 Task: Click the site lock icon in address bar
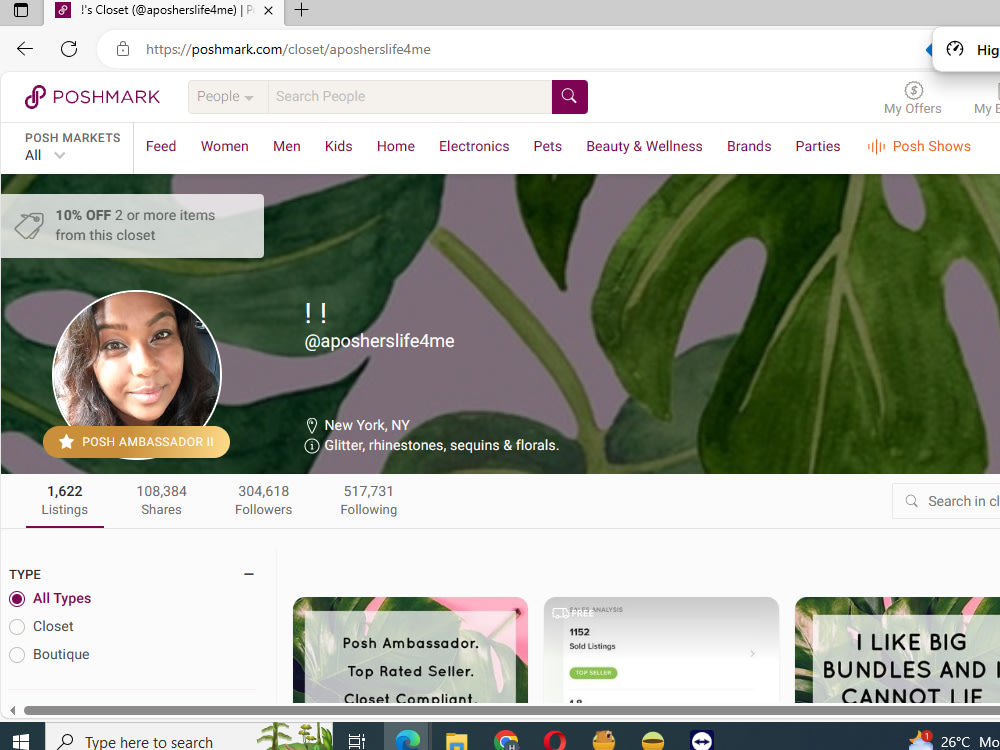pyautogui.click(x=123, y=49)
